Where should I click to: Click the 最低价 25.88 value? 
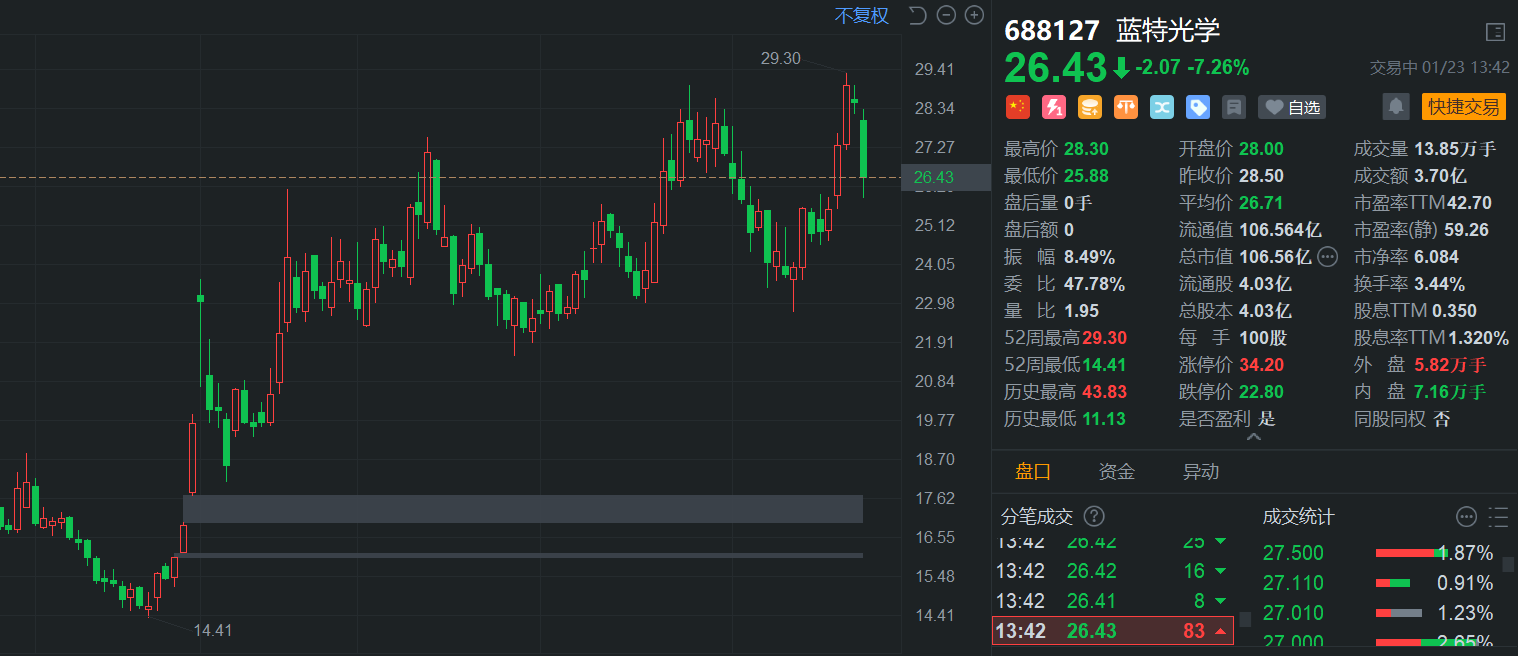[1086, 176]
